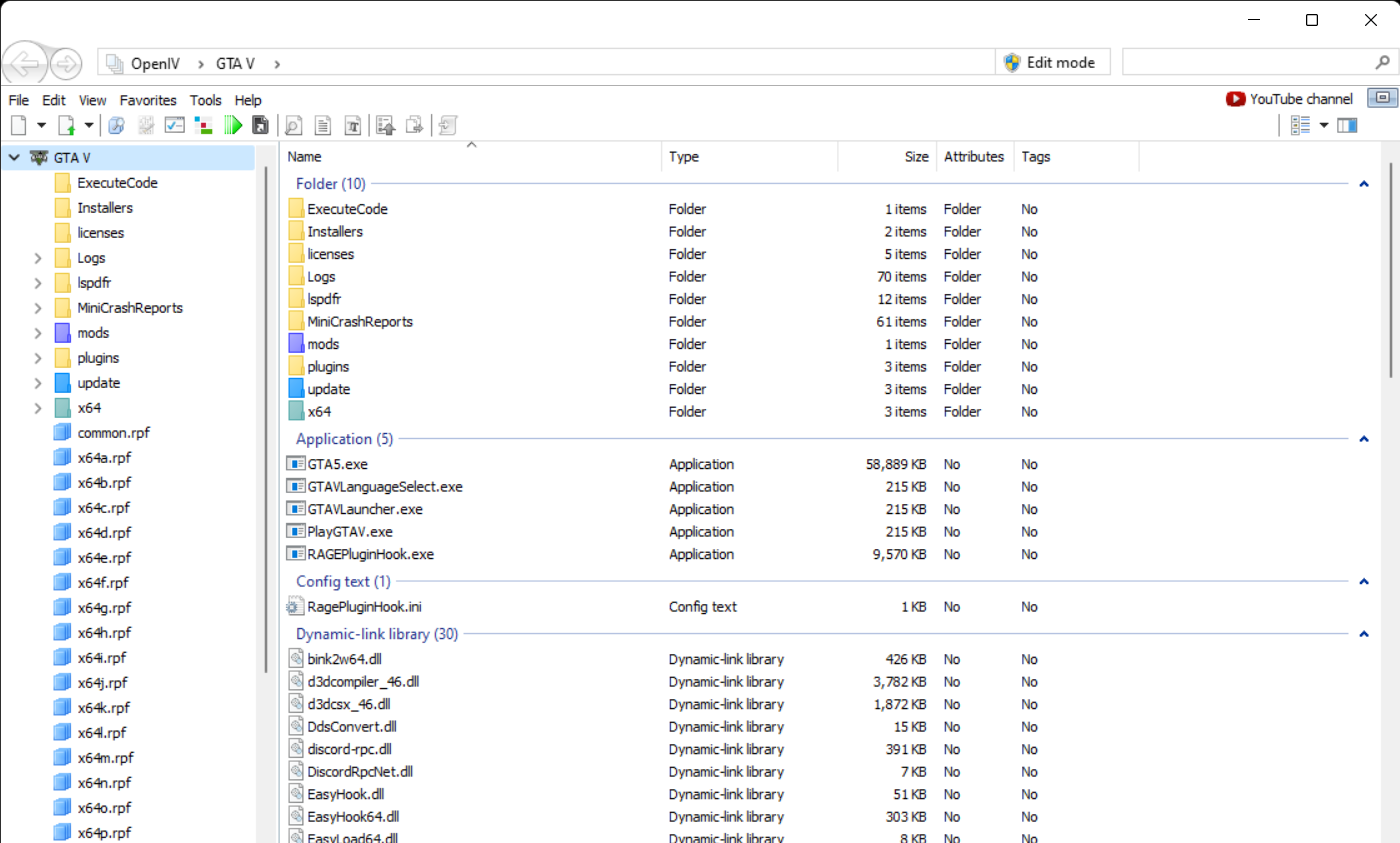Click the red and green blocks toolbar icon
1400x843 pixels.
(204, 125)
